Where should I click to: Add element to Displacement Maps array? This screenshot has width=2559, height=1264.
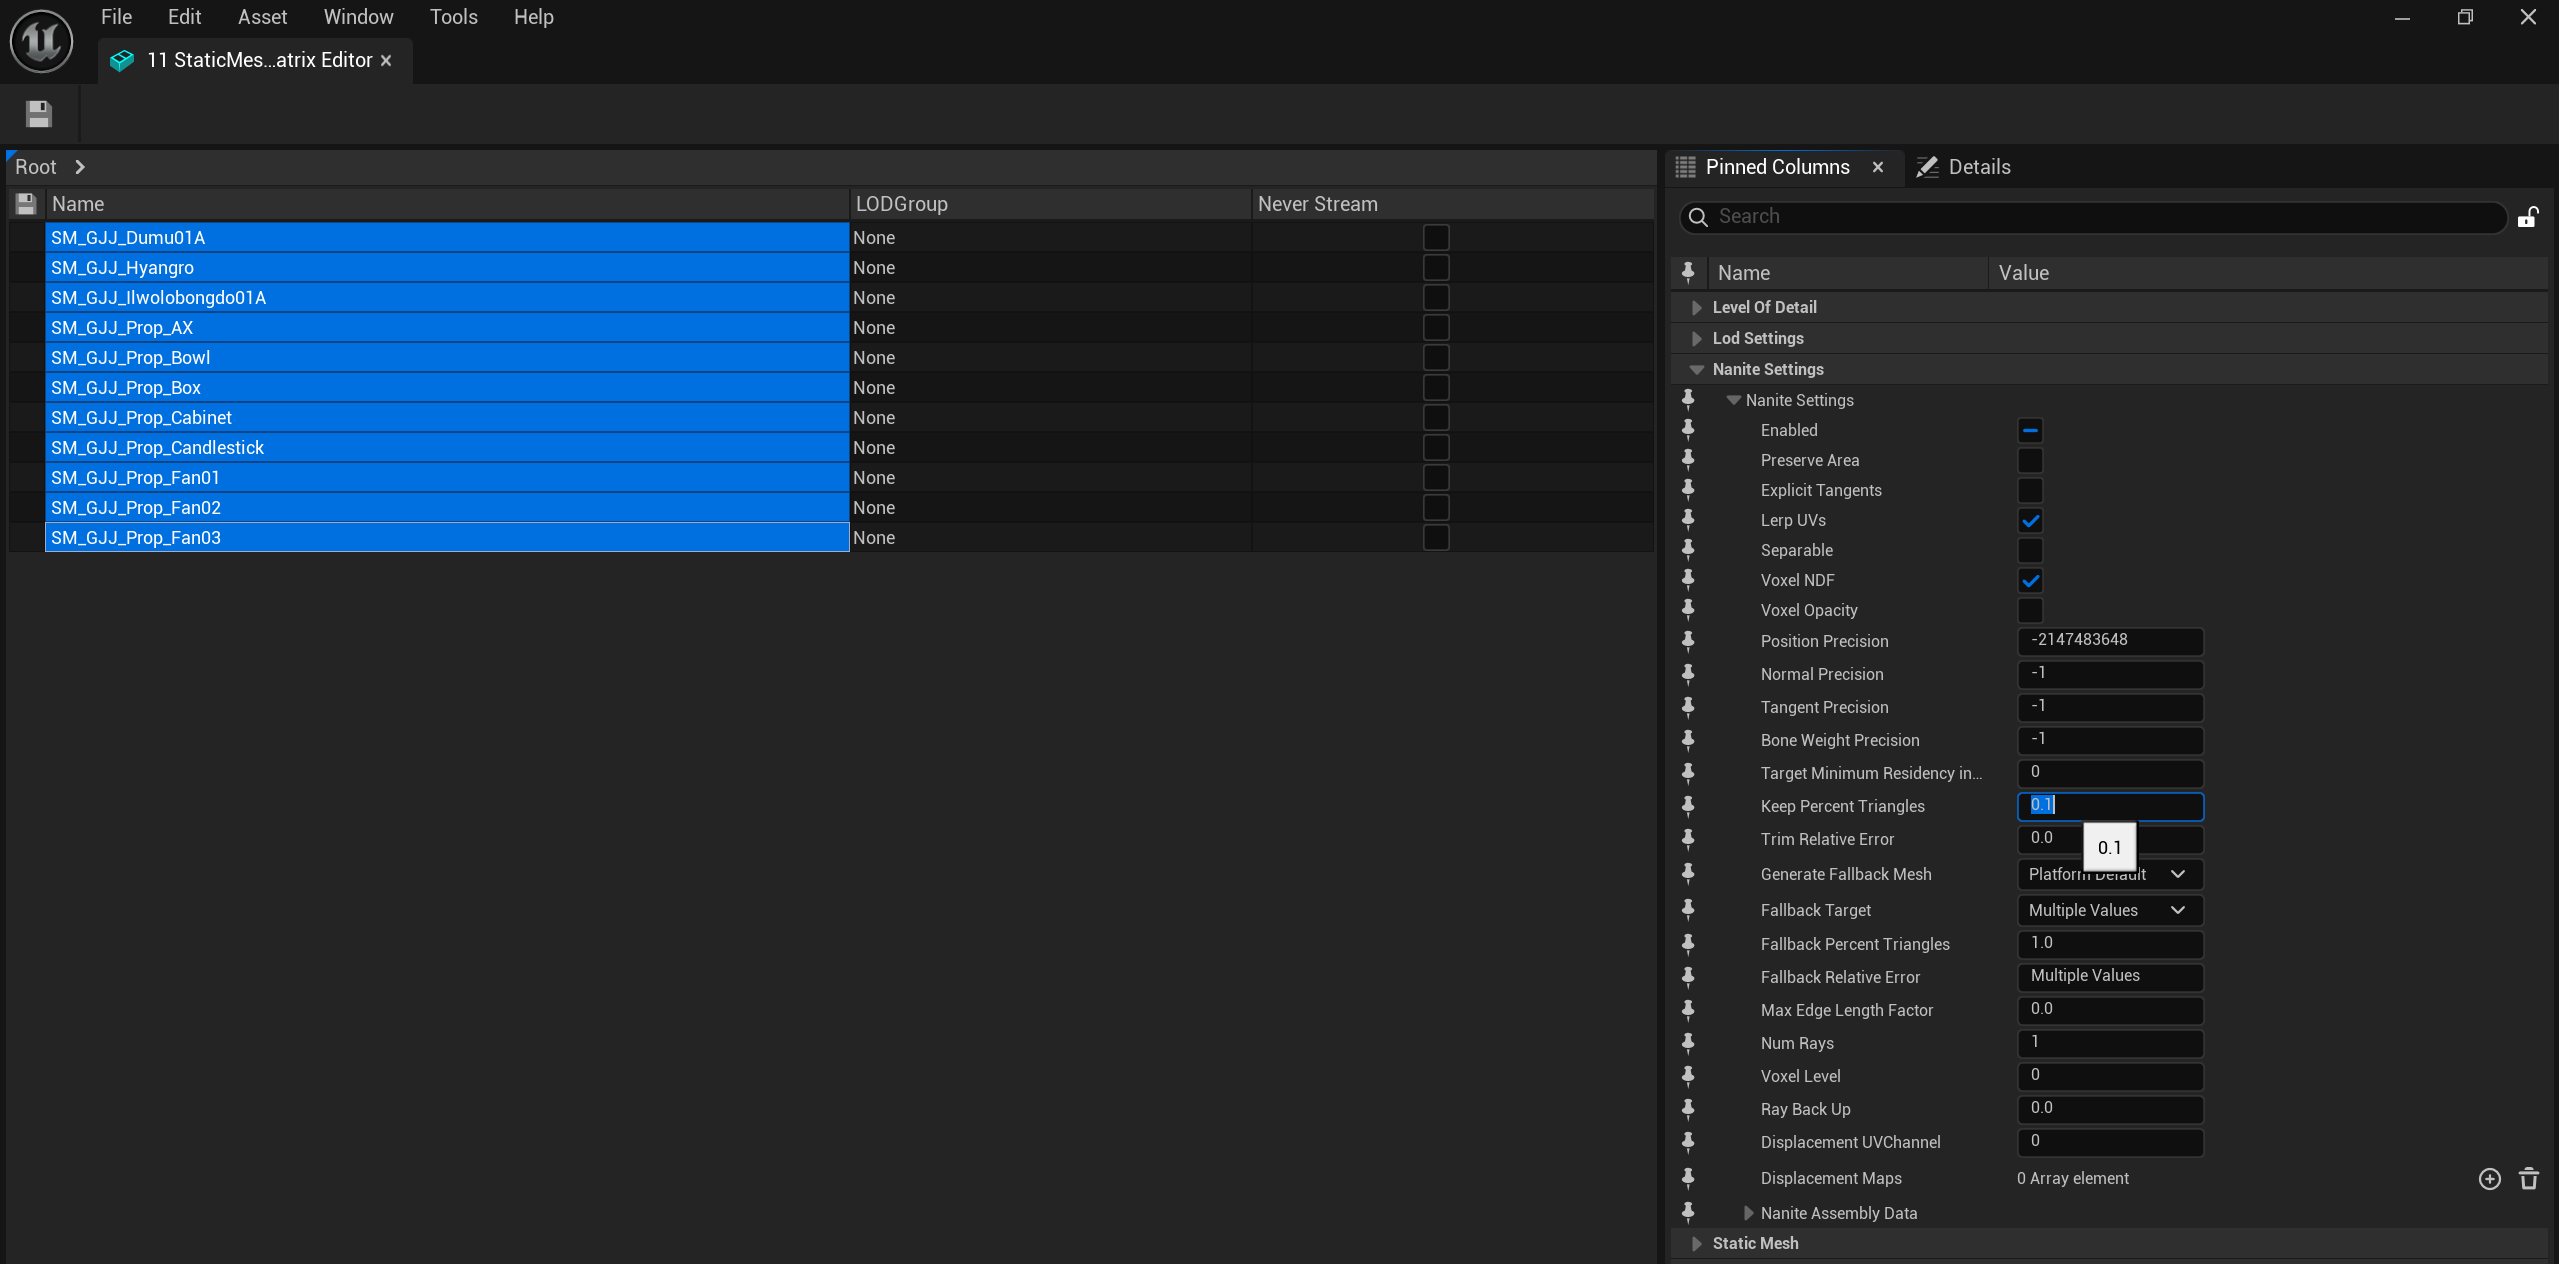(2489, 1179)
